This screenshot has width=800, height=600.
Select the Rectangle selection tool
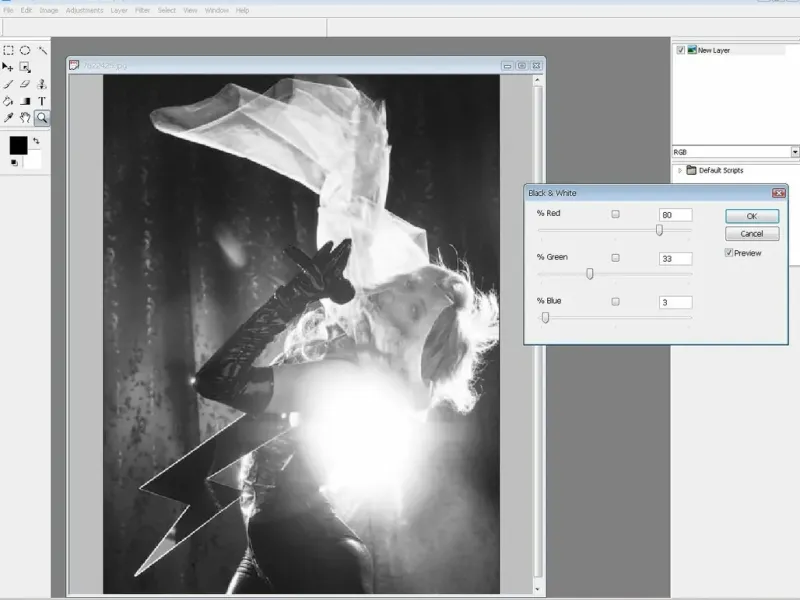coord(8,50)
